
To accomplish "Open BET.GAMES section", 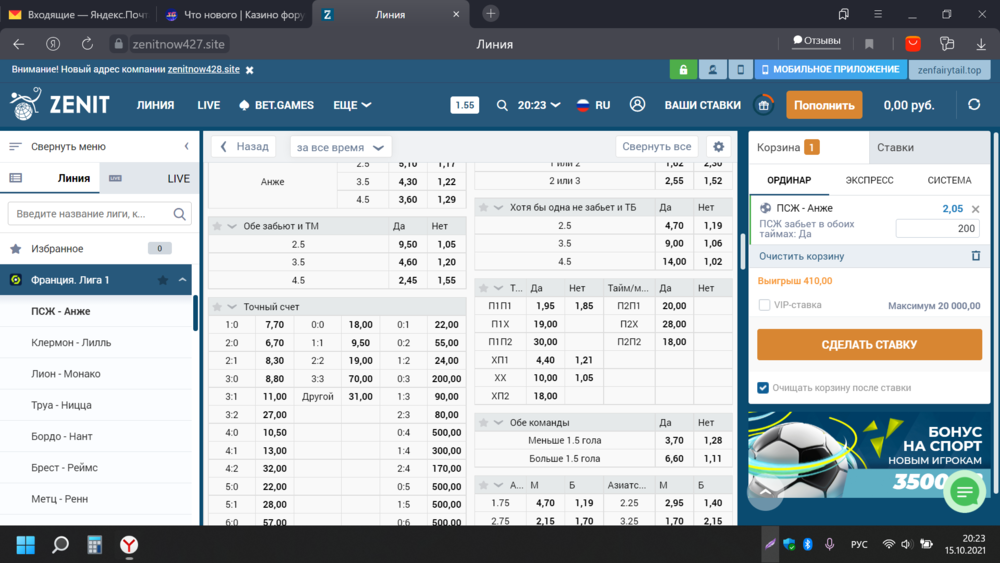I will (276, 105).
